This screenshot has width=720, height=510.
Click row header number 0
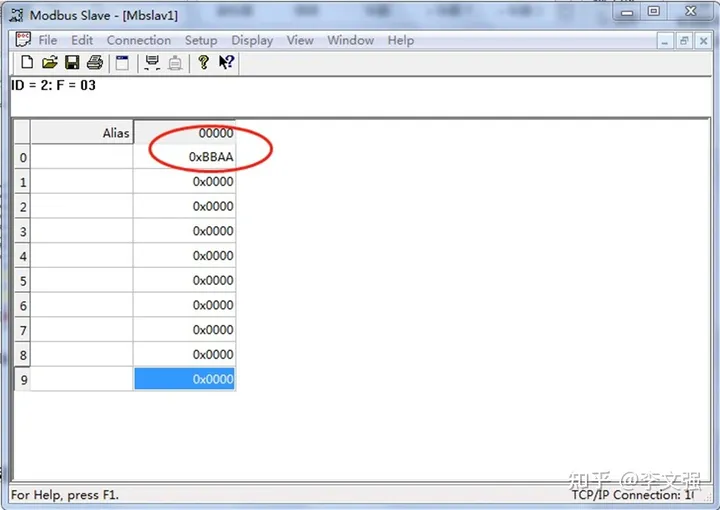tap(22, 157)
